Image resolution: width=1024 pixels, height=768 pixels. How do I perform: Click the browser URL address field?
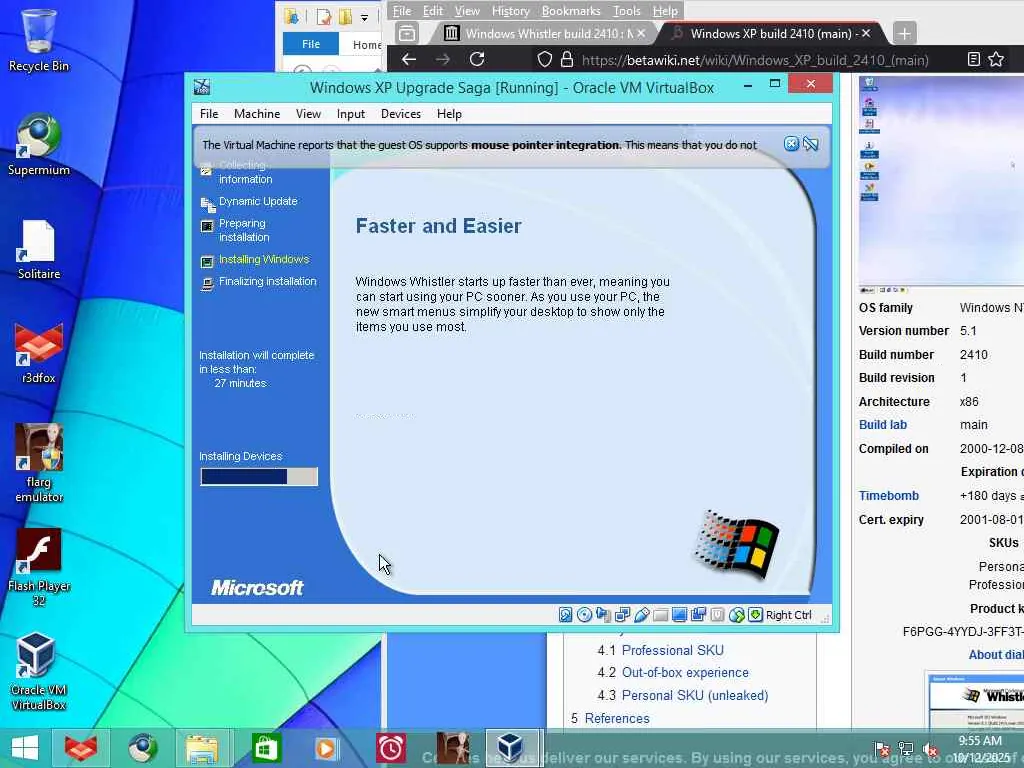coord(755,60)
